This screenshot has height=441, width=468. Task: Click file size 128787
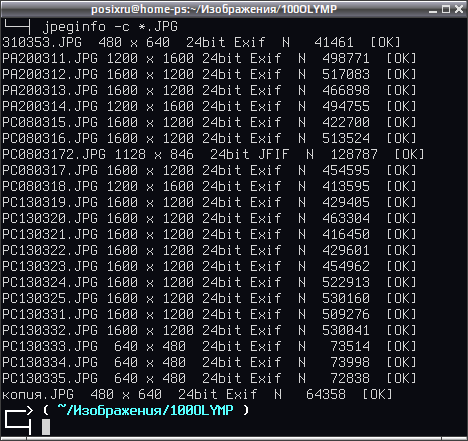[x=354, y=154]
